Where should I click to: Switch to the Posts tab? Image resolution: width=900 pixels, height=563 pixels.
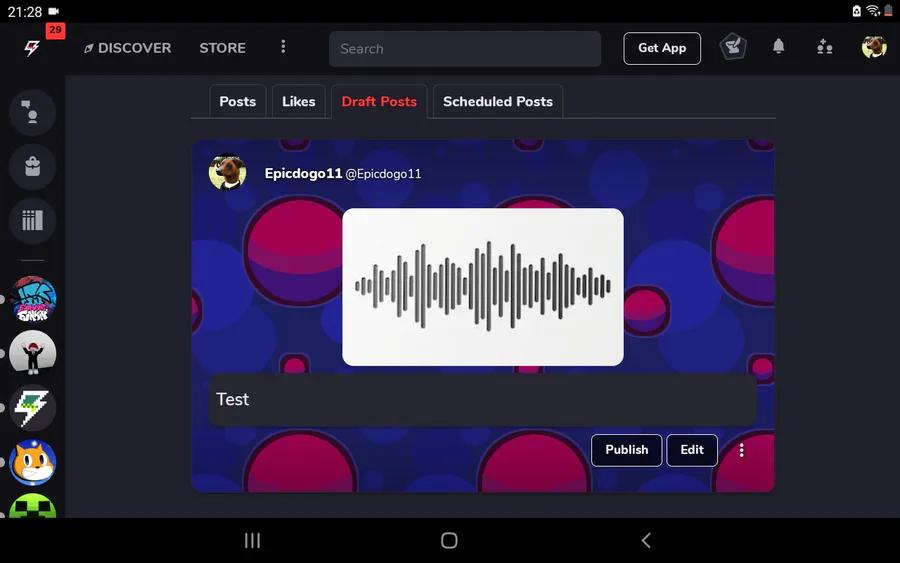(238, 102)
